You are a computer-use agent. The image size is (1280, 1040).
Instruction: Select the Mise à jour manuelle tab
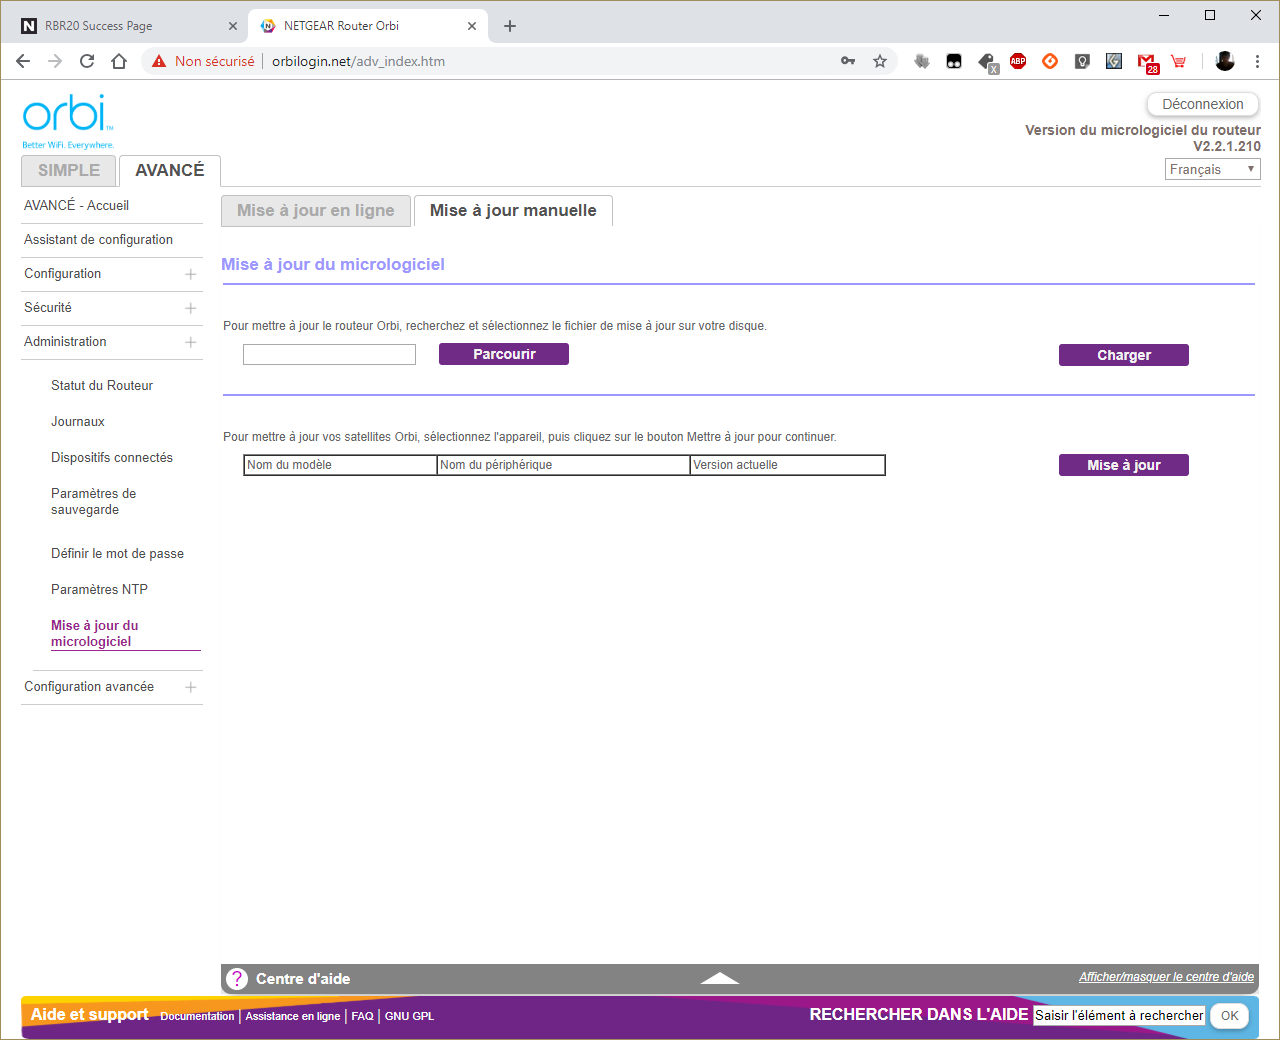coord(513,210)
